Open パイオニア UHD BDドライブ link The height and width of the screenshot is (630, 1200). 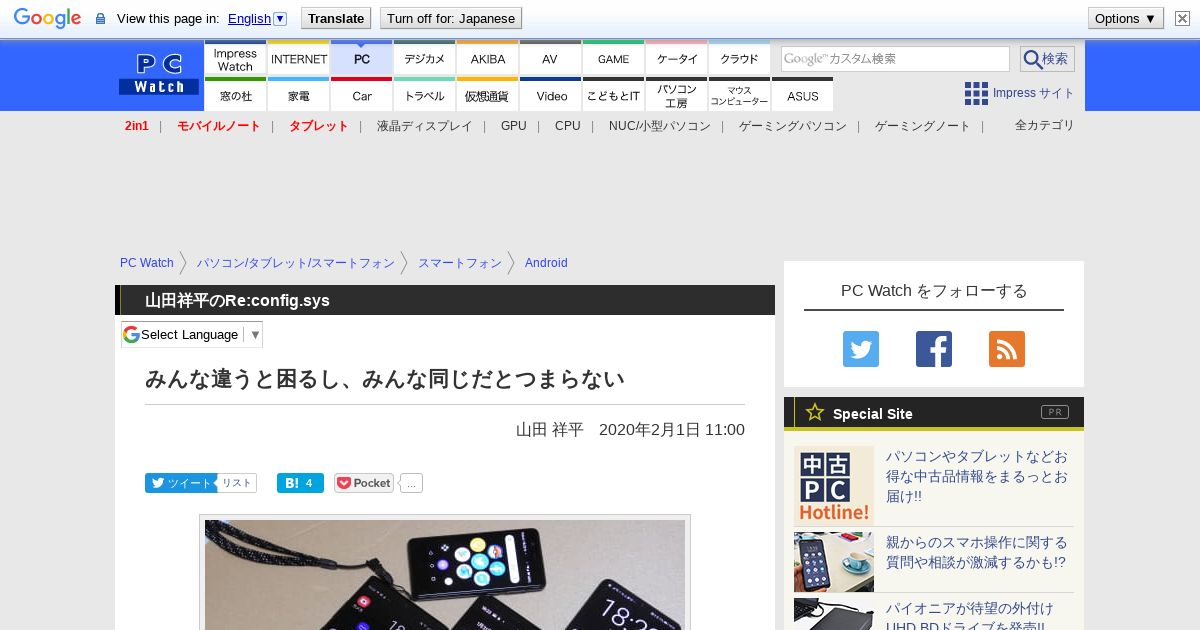click(x=969, y=617)
